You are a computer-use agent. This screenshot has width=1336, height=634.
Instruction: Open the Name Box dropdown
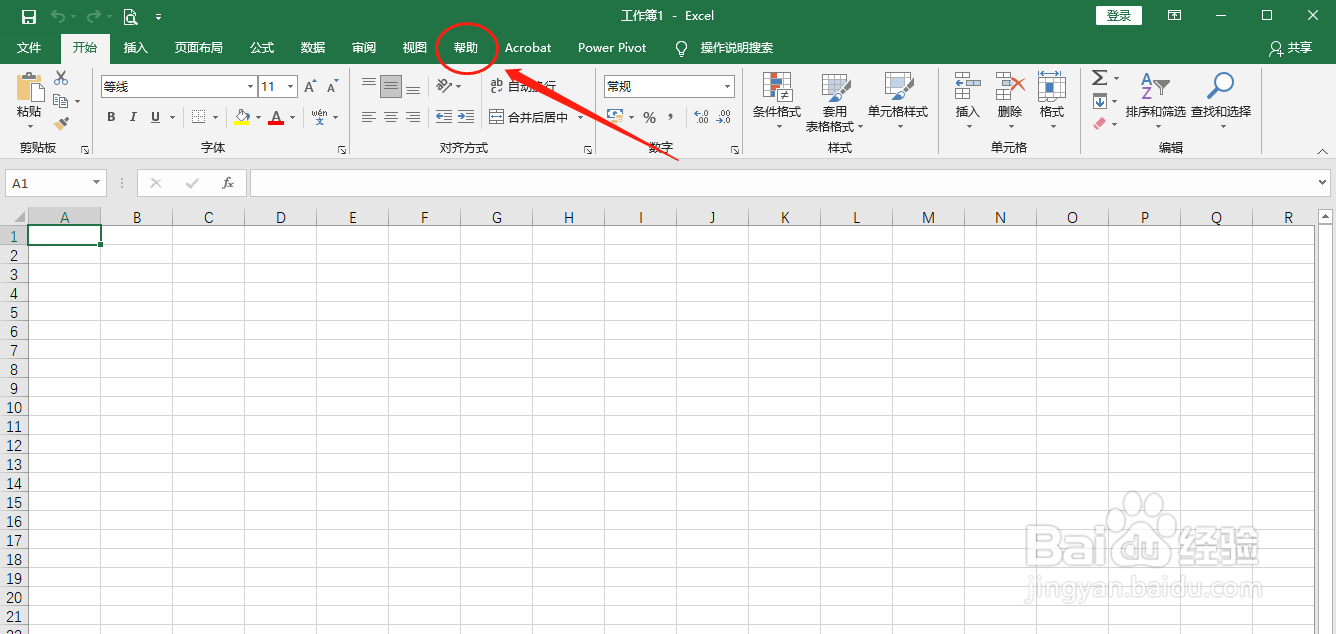(x=97, y=183)
